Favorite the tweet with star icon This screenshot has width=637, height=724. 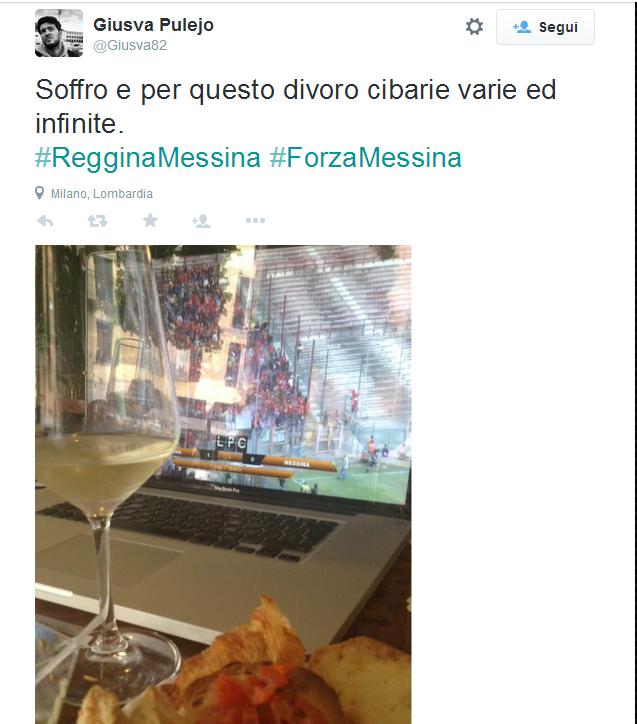coord(150,220)
